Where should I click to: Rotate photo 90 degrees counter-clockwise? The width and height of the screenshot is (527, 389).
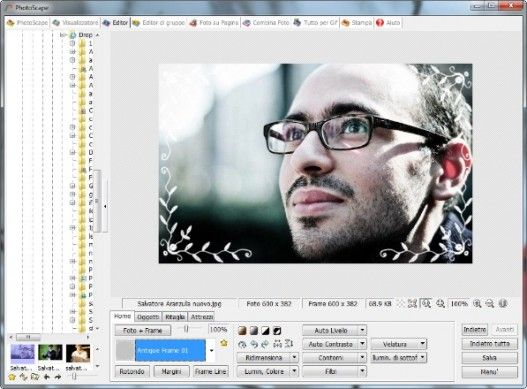(x=254, y=344)
